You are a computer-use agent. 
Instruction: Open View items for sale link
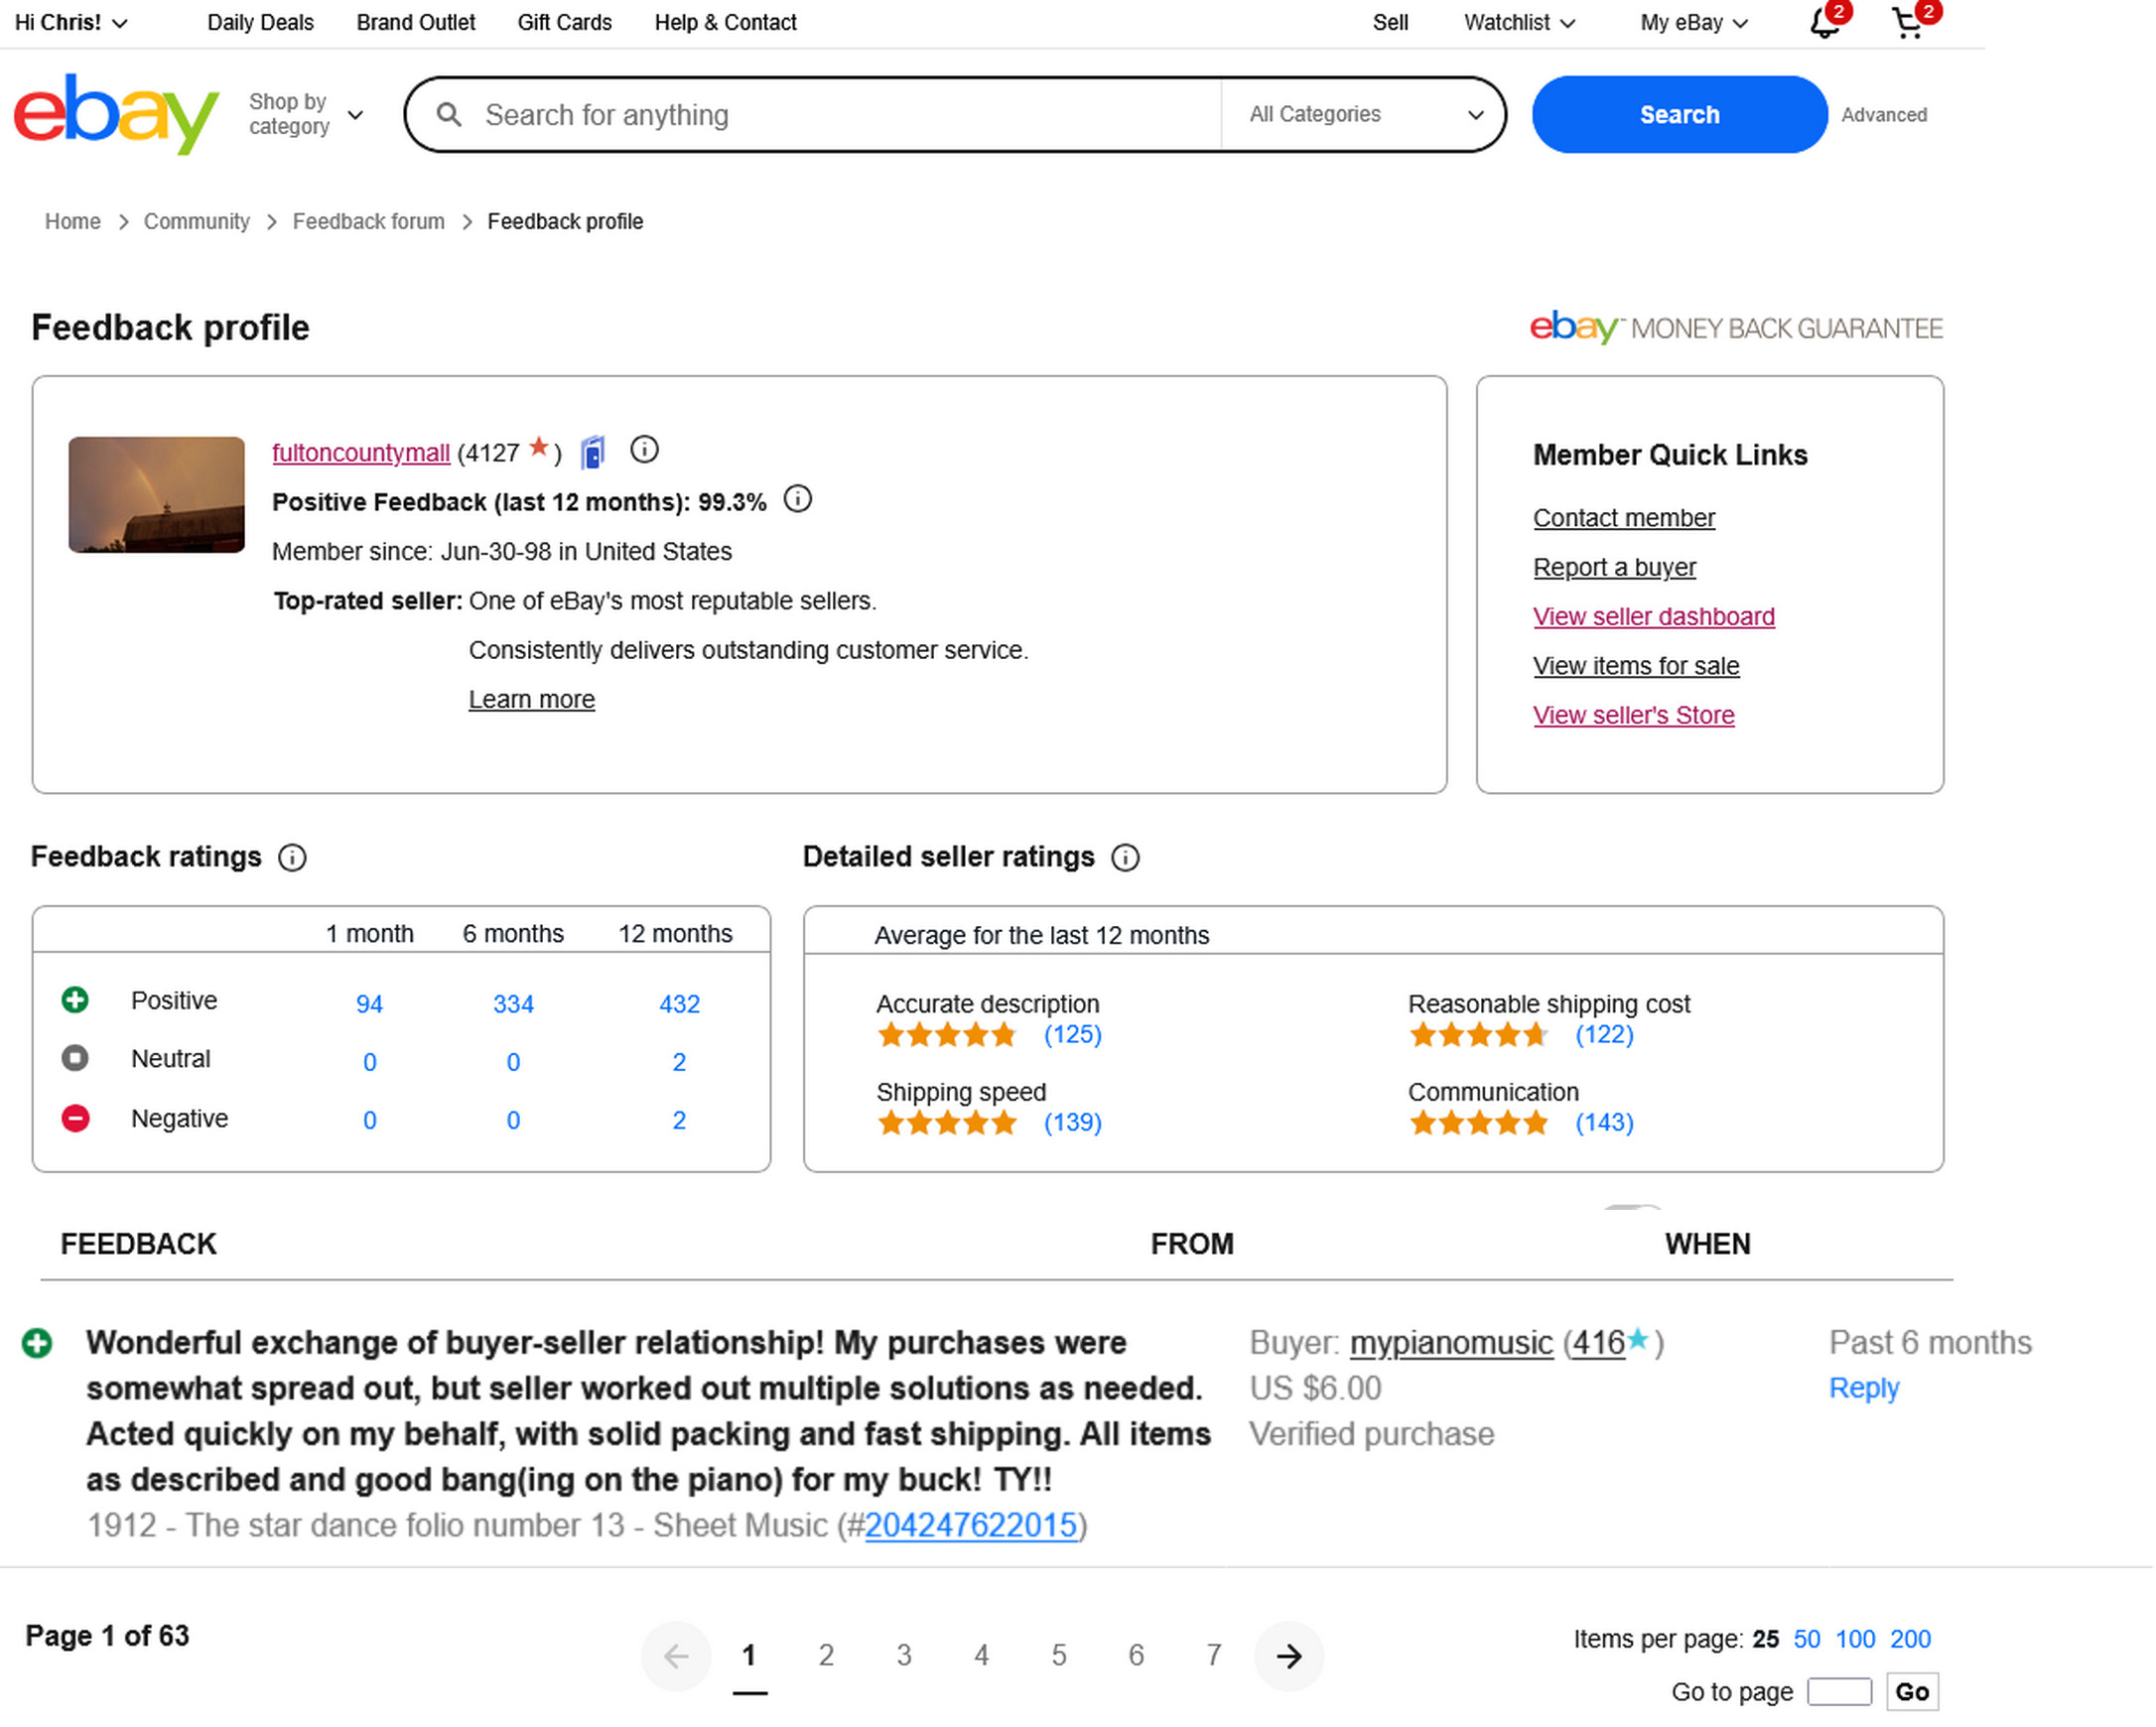1637,667
